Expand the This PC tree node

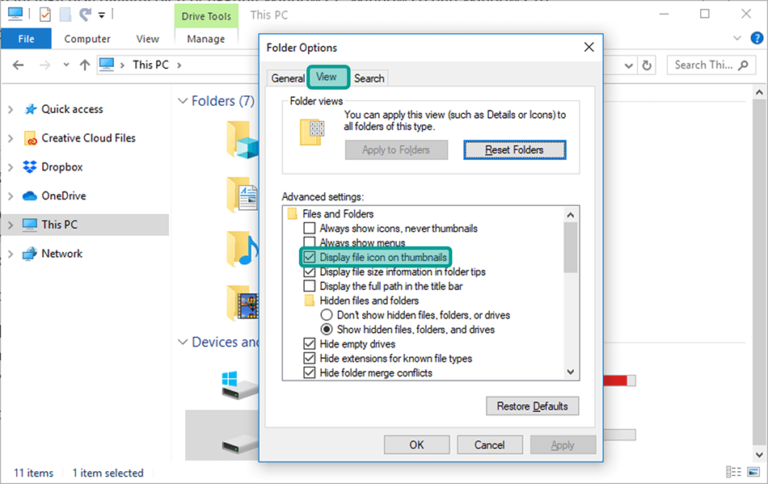point(10,225)
